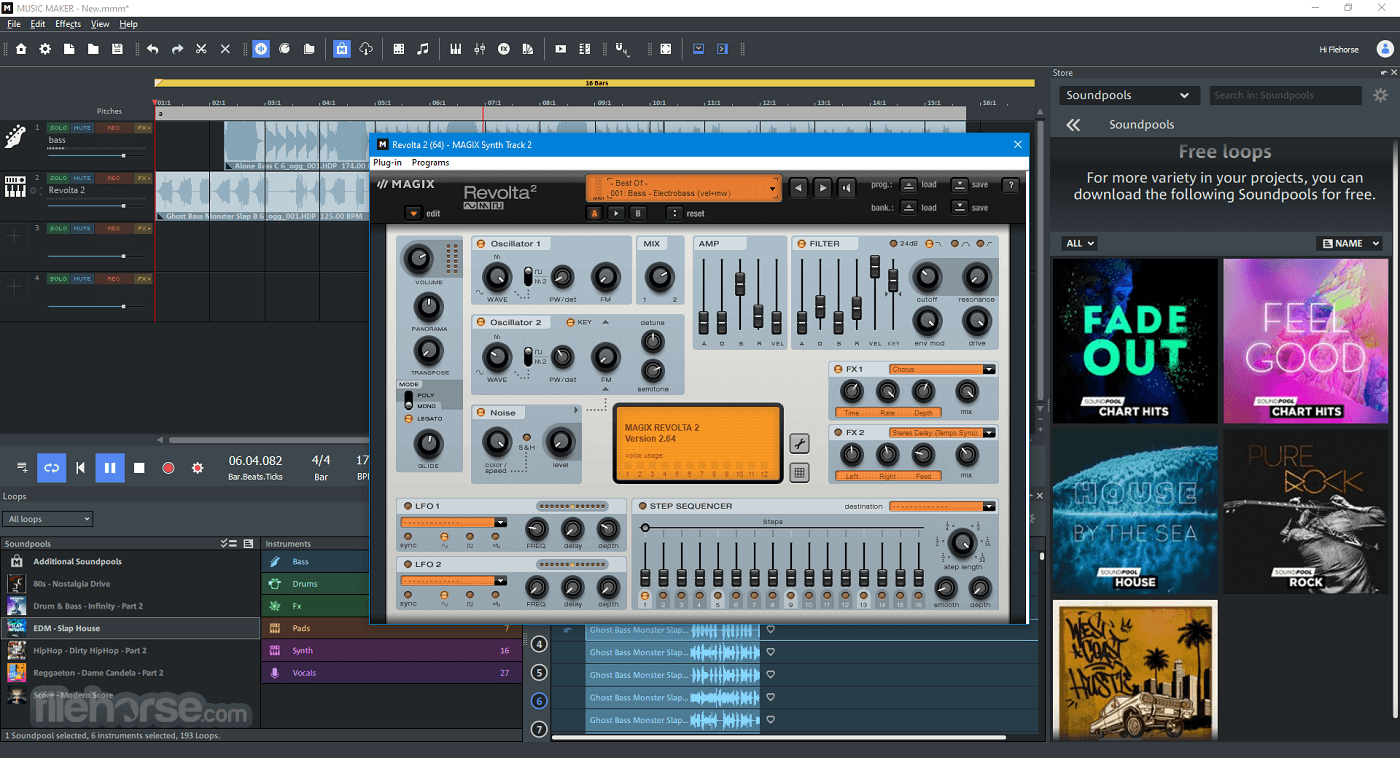The width and height of the screenshot is (1400, 758).
Task: Adjust the track 1 bass volume slider
Action: (123, 155)
